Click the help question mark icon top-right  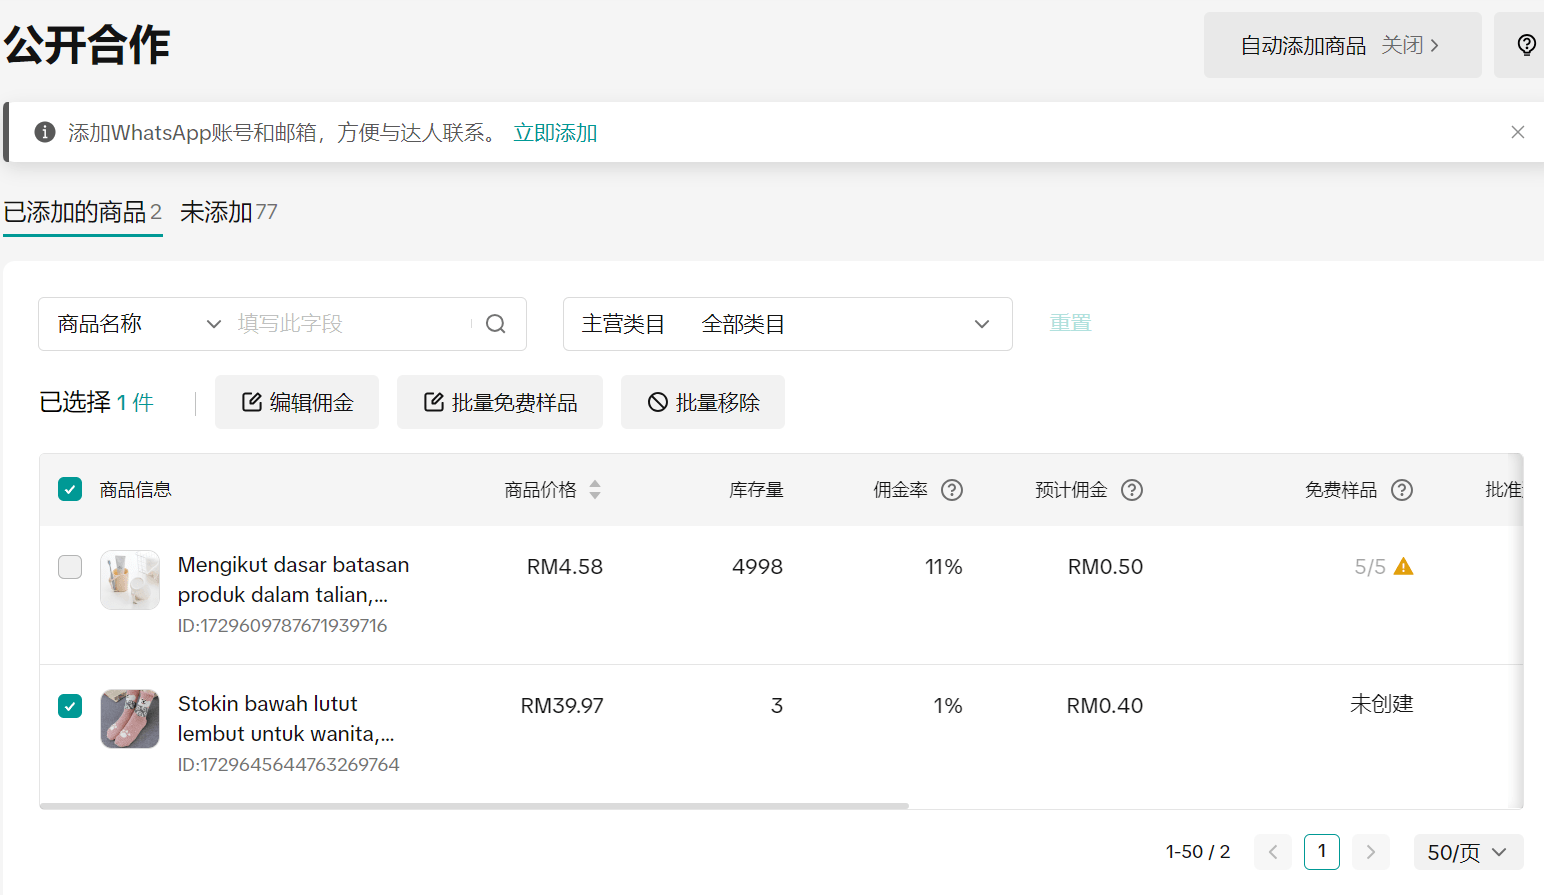tap(1526, 45)
